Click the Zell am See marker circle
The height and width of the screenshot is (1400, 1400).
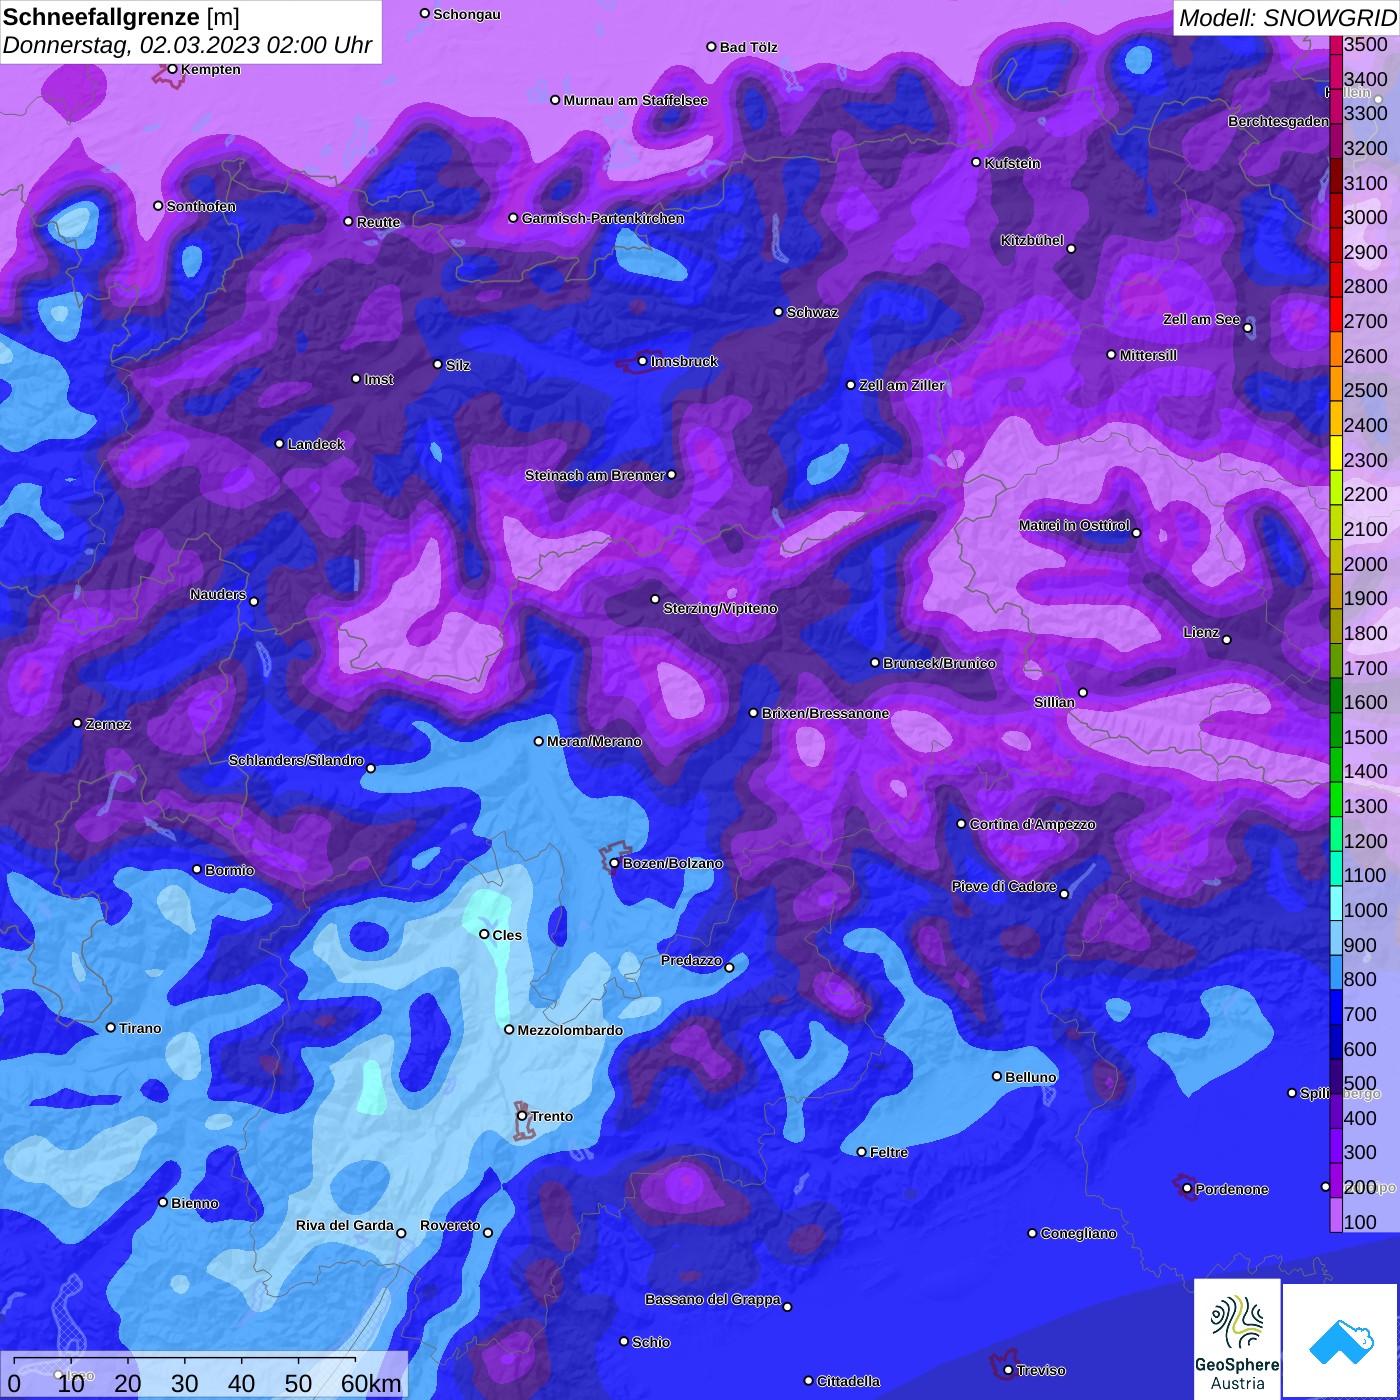(x=1247, y=327)
